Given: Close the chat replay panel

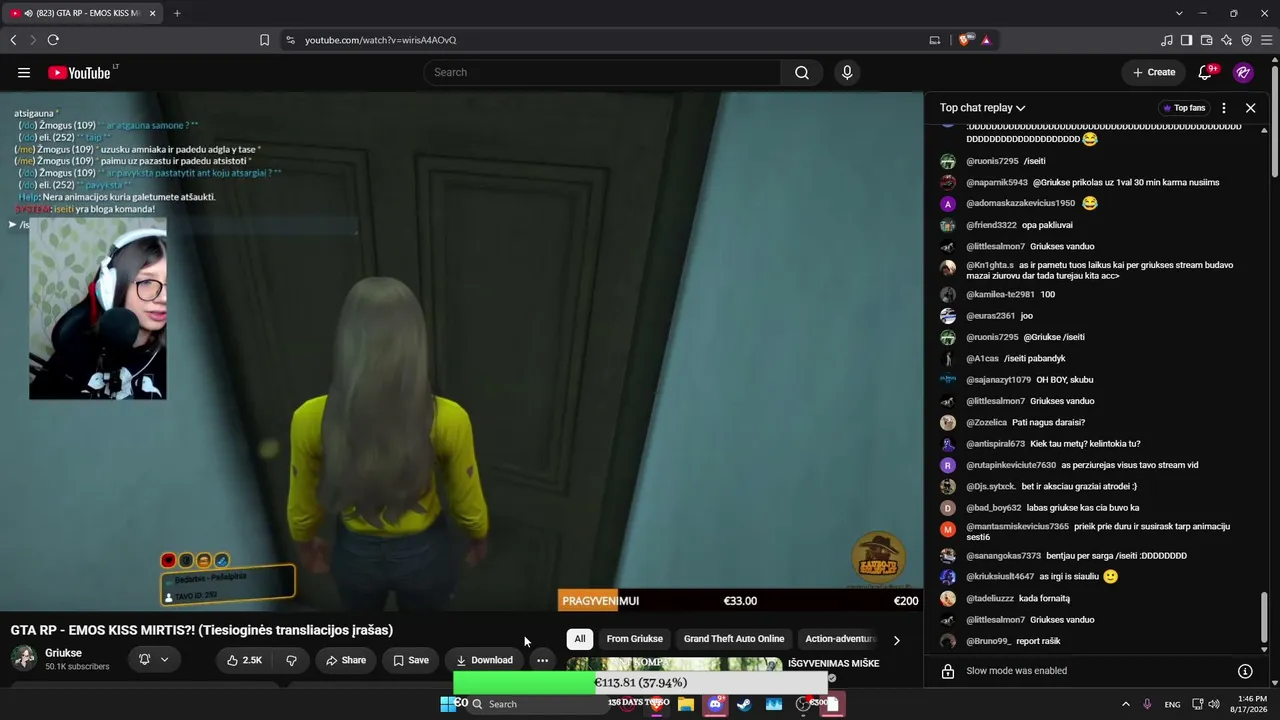Looking at the screenshot, I should pyautogui.click(x=1250, y=108).
